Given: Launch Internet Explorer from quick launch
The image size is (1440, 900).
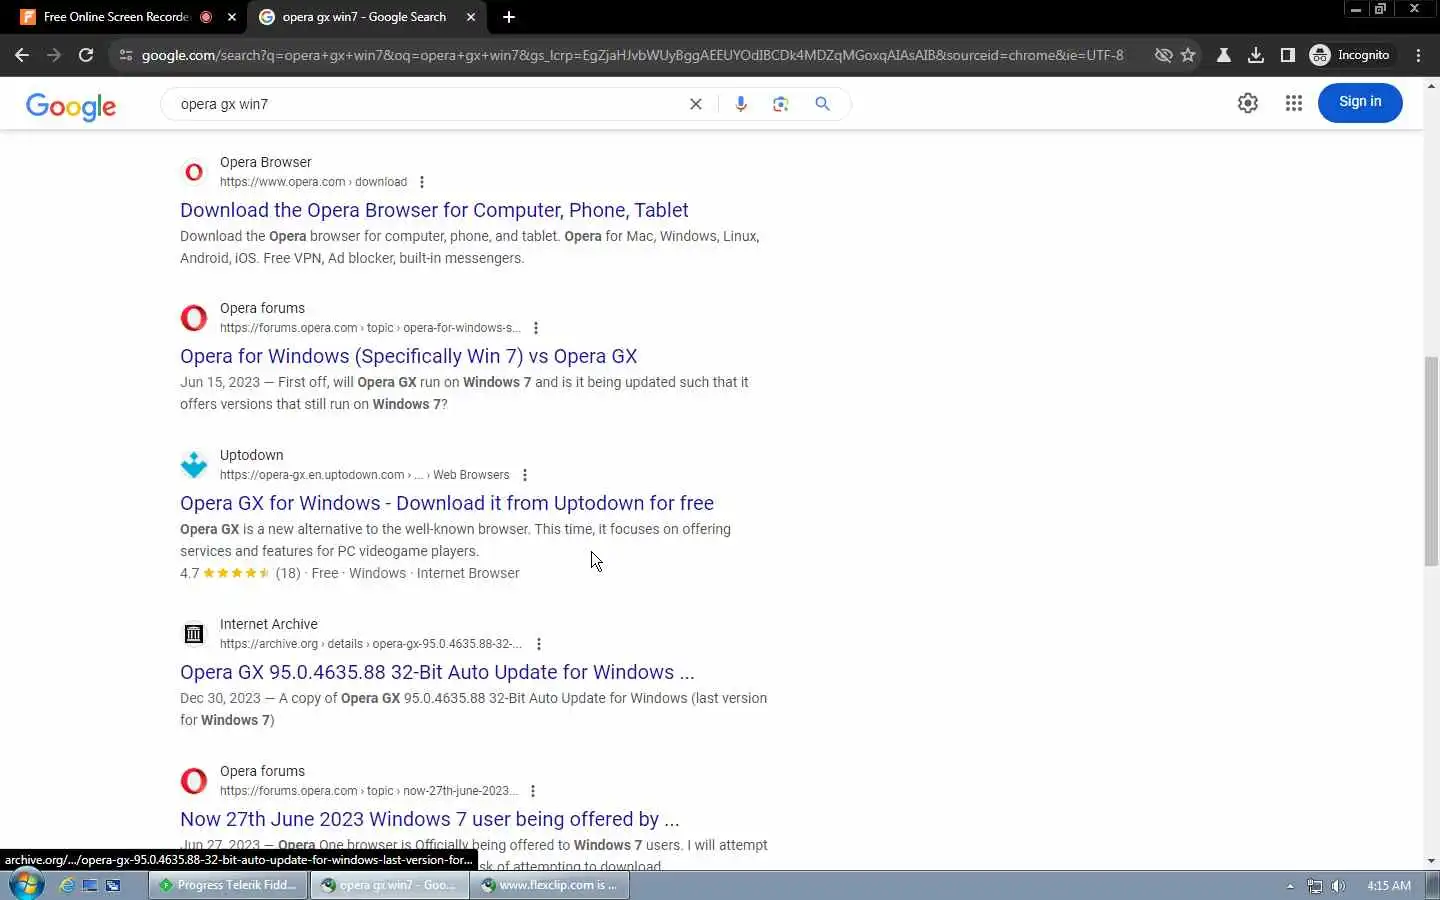Looking at the screenshot, I should (67, 885).
